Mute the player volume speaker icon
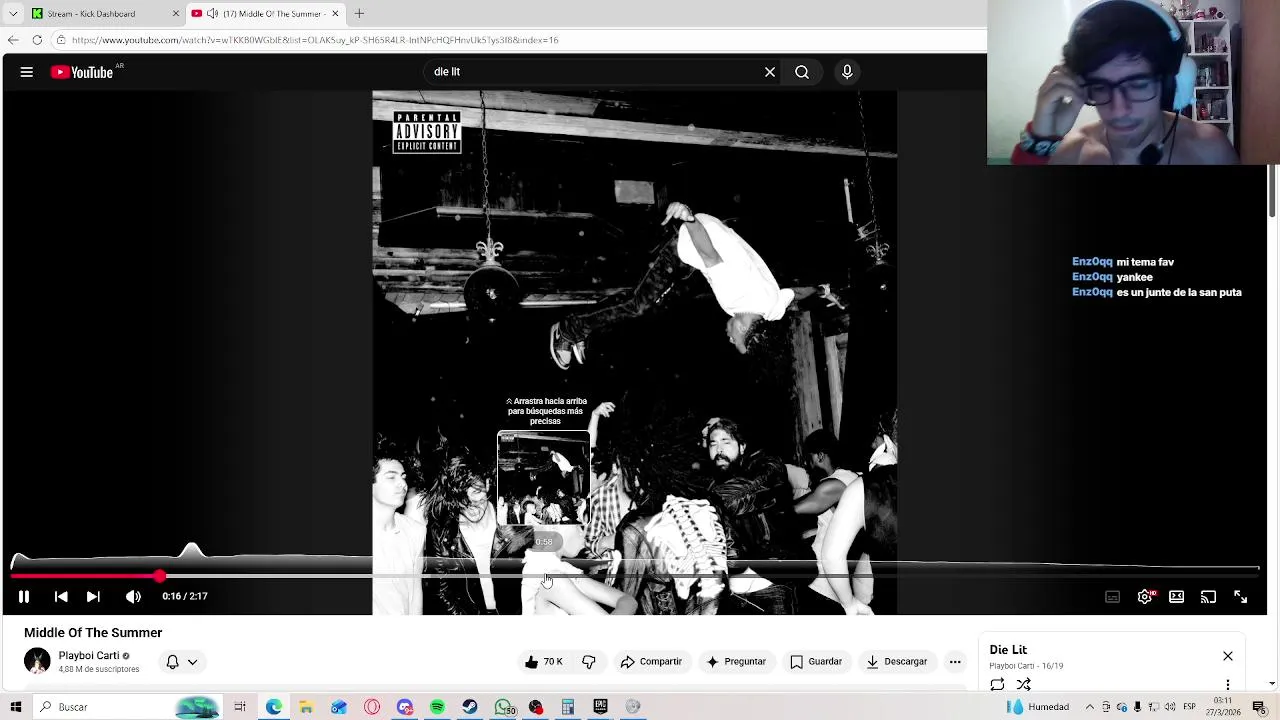The width and height of the screenshot is (1280, 720). tap(133, 597)
